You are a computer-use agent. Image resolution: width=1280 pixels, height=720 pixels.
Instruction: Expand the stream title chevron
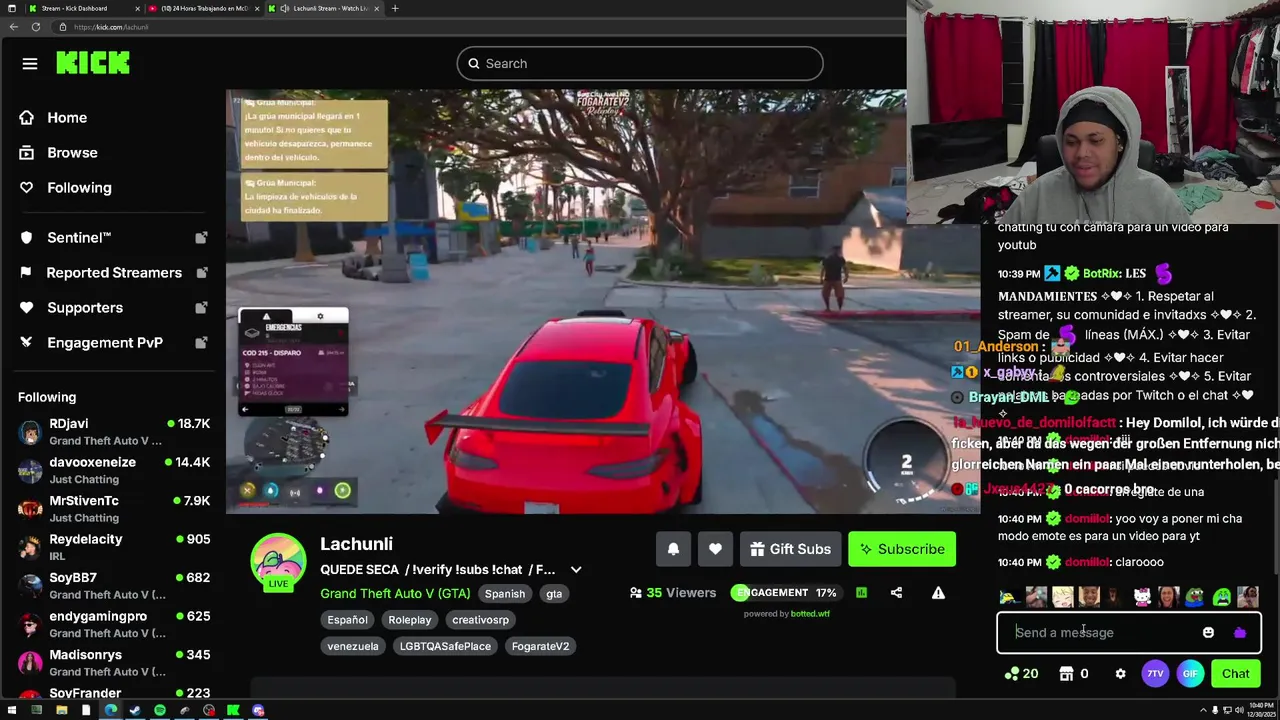pos(576,570)
